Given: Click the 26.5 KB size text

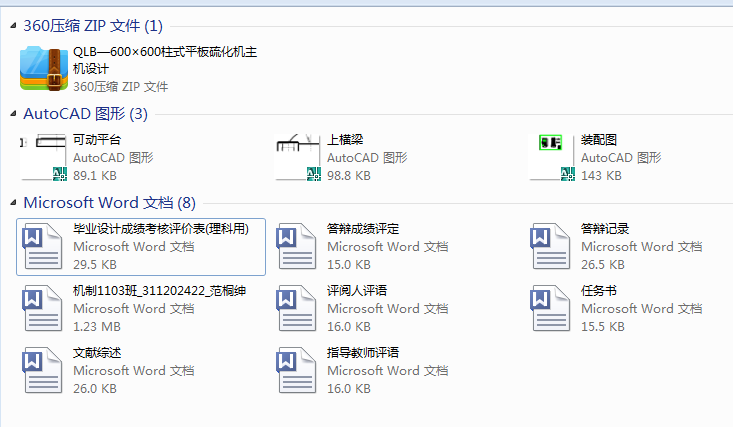Looking at the screenshot, I should 603,264.
